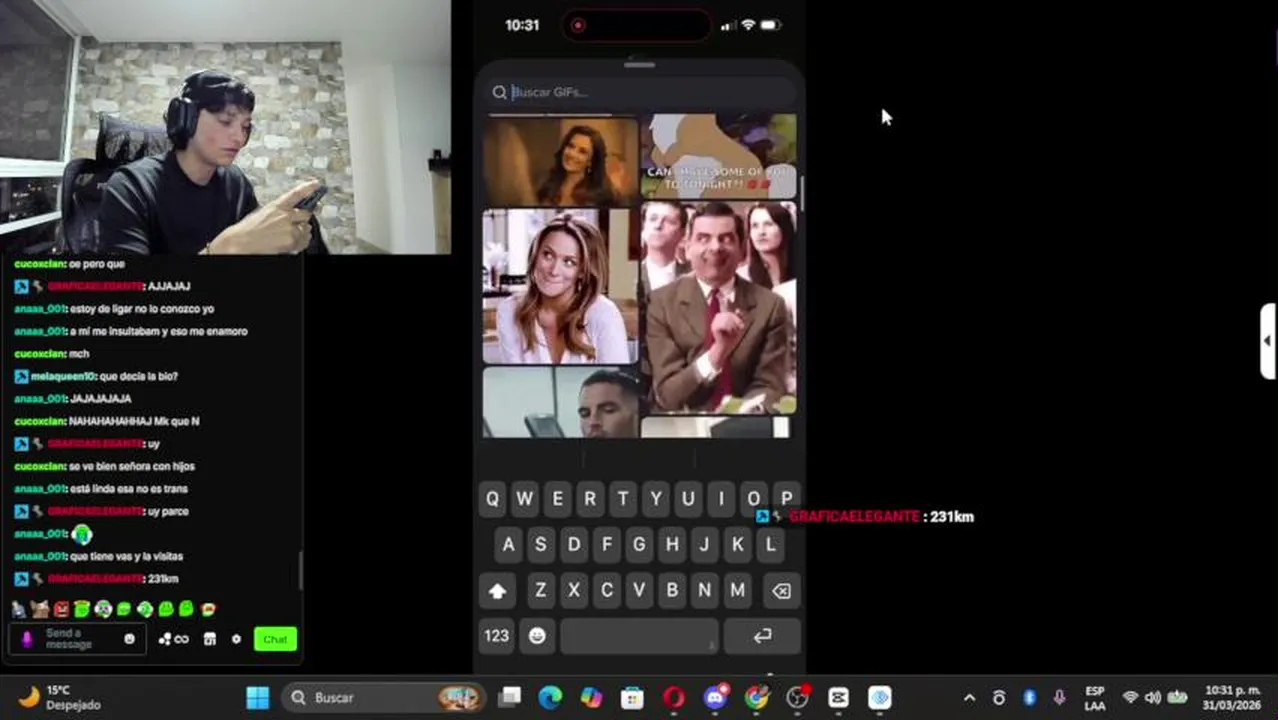Click the Bluetooth tray icon
Screen dimensions: 1278x720
click(1029, 698)
